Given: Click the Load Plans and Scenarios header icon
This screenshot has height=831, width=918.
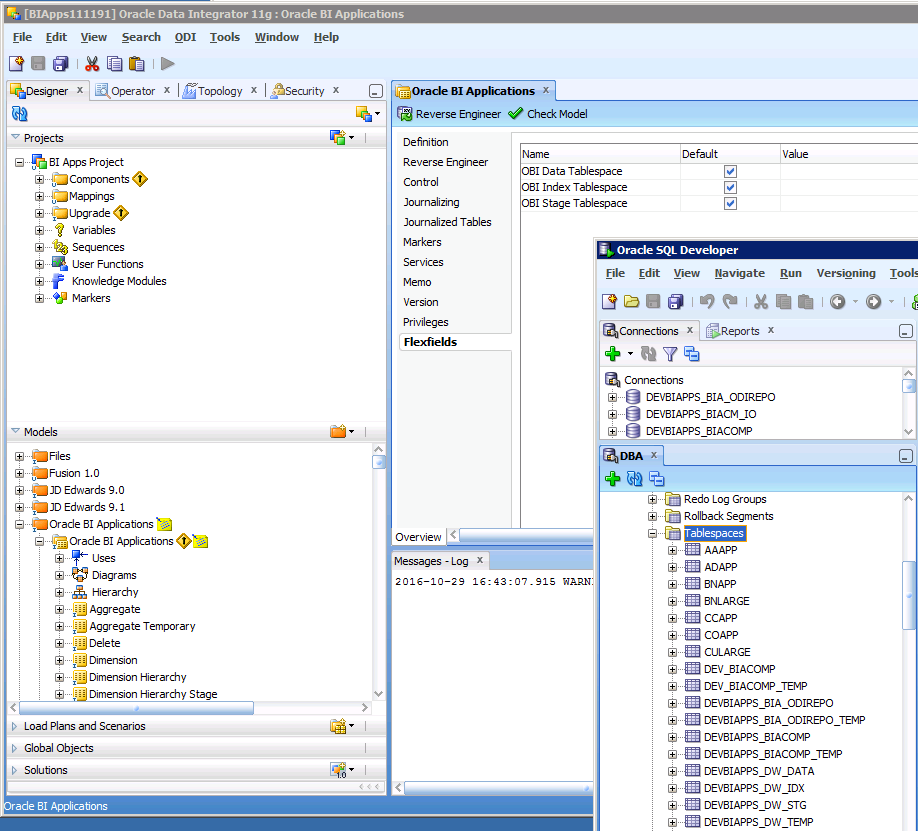Looking at the screenshot, I should click(341, 726).
